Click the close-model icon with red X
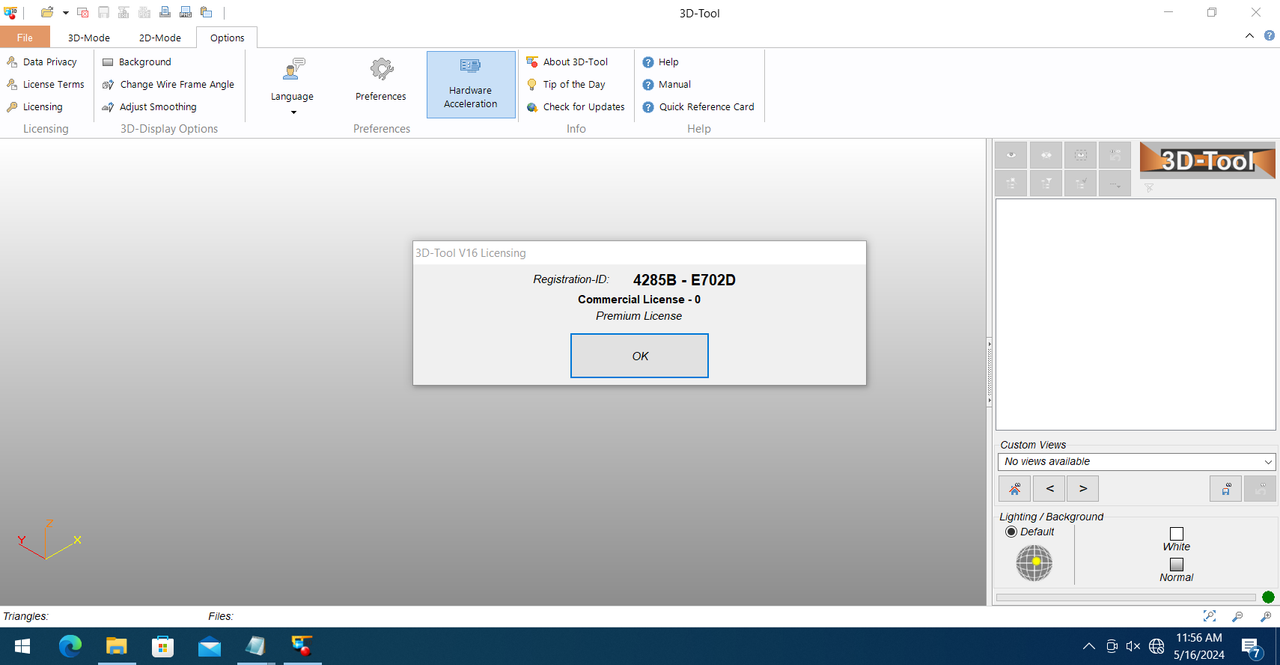This screenshot has width=1280, height=665. [x=83, y=13]
